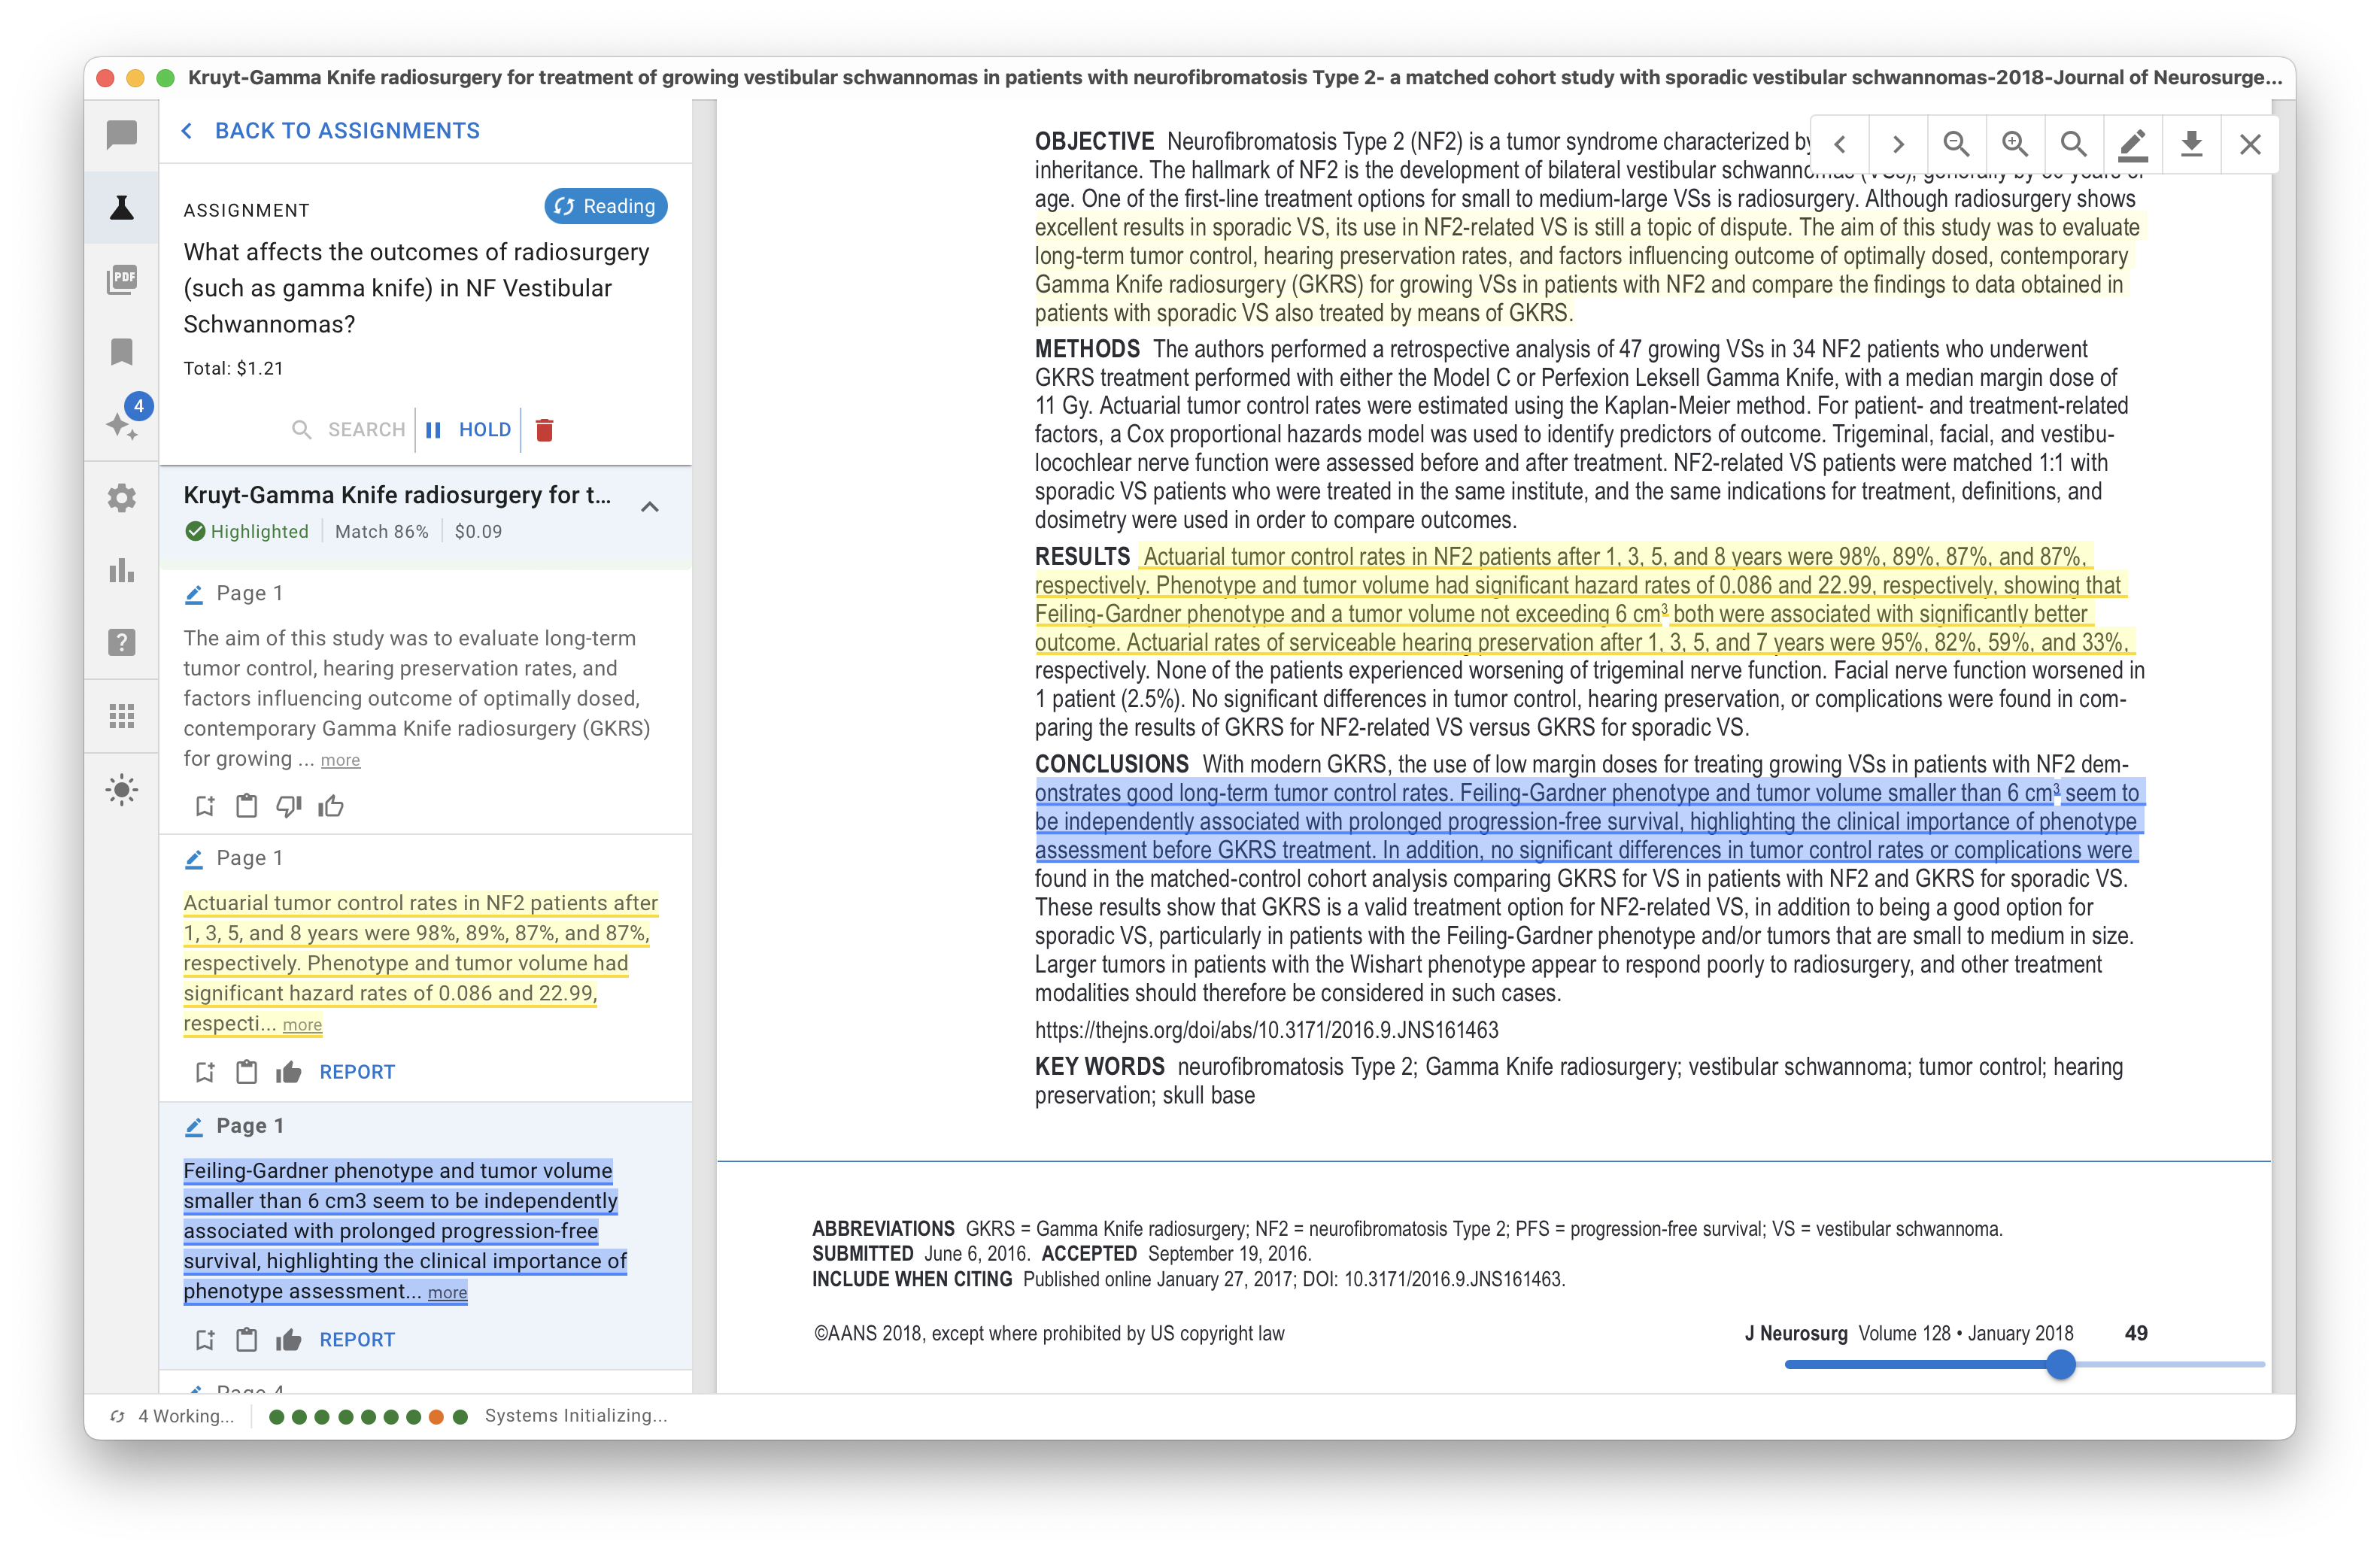Click the orange status dot in status bar
The image size is (2380, 1551).
pos(436,1417)
